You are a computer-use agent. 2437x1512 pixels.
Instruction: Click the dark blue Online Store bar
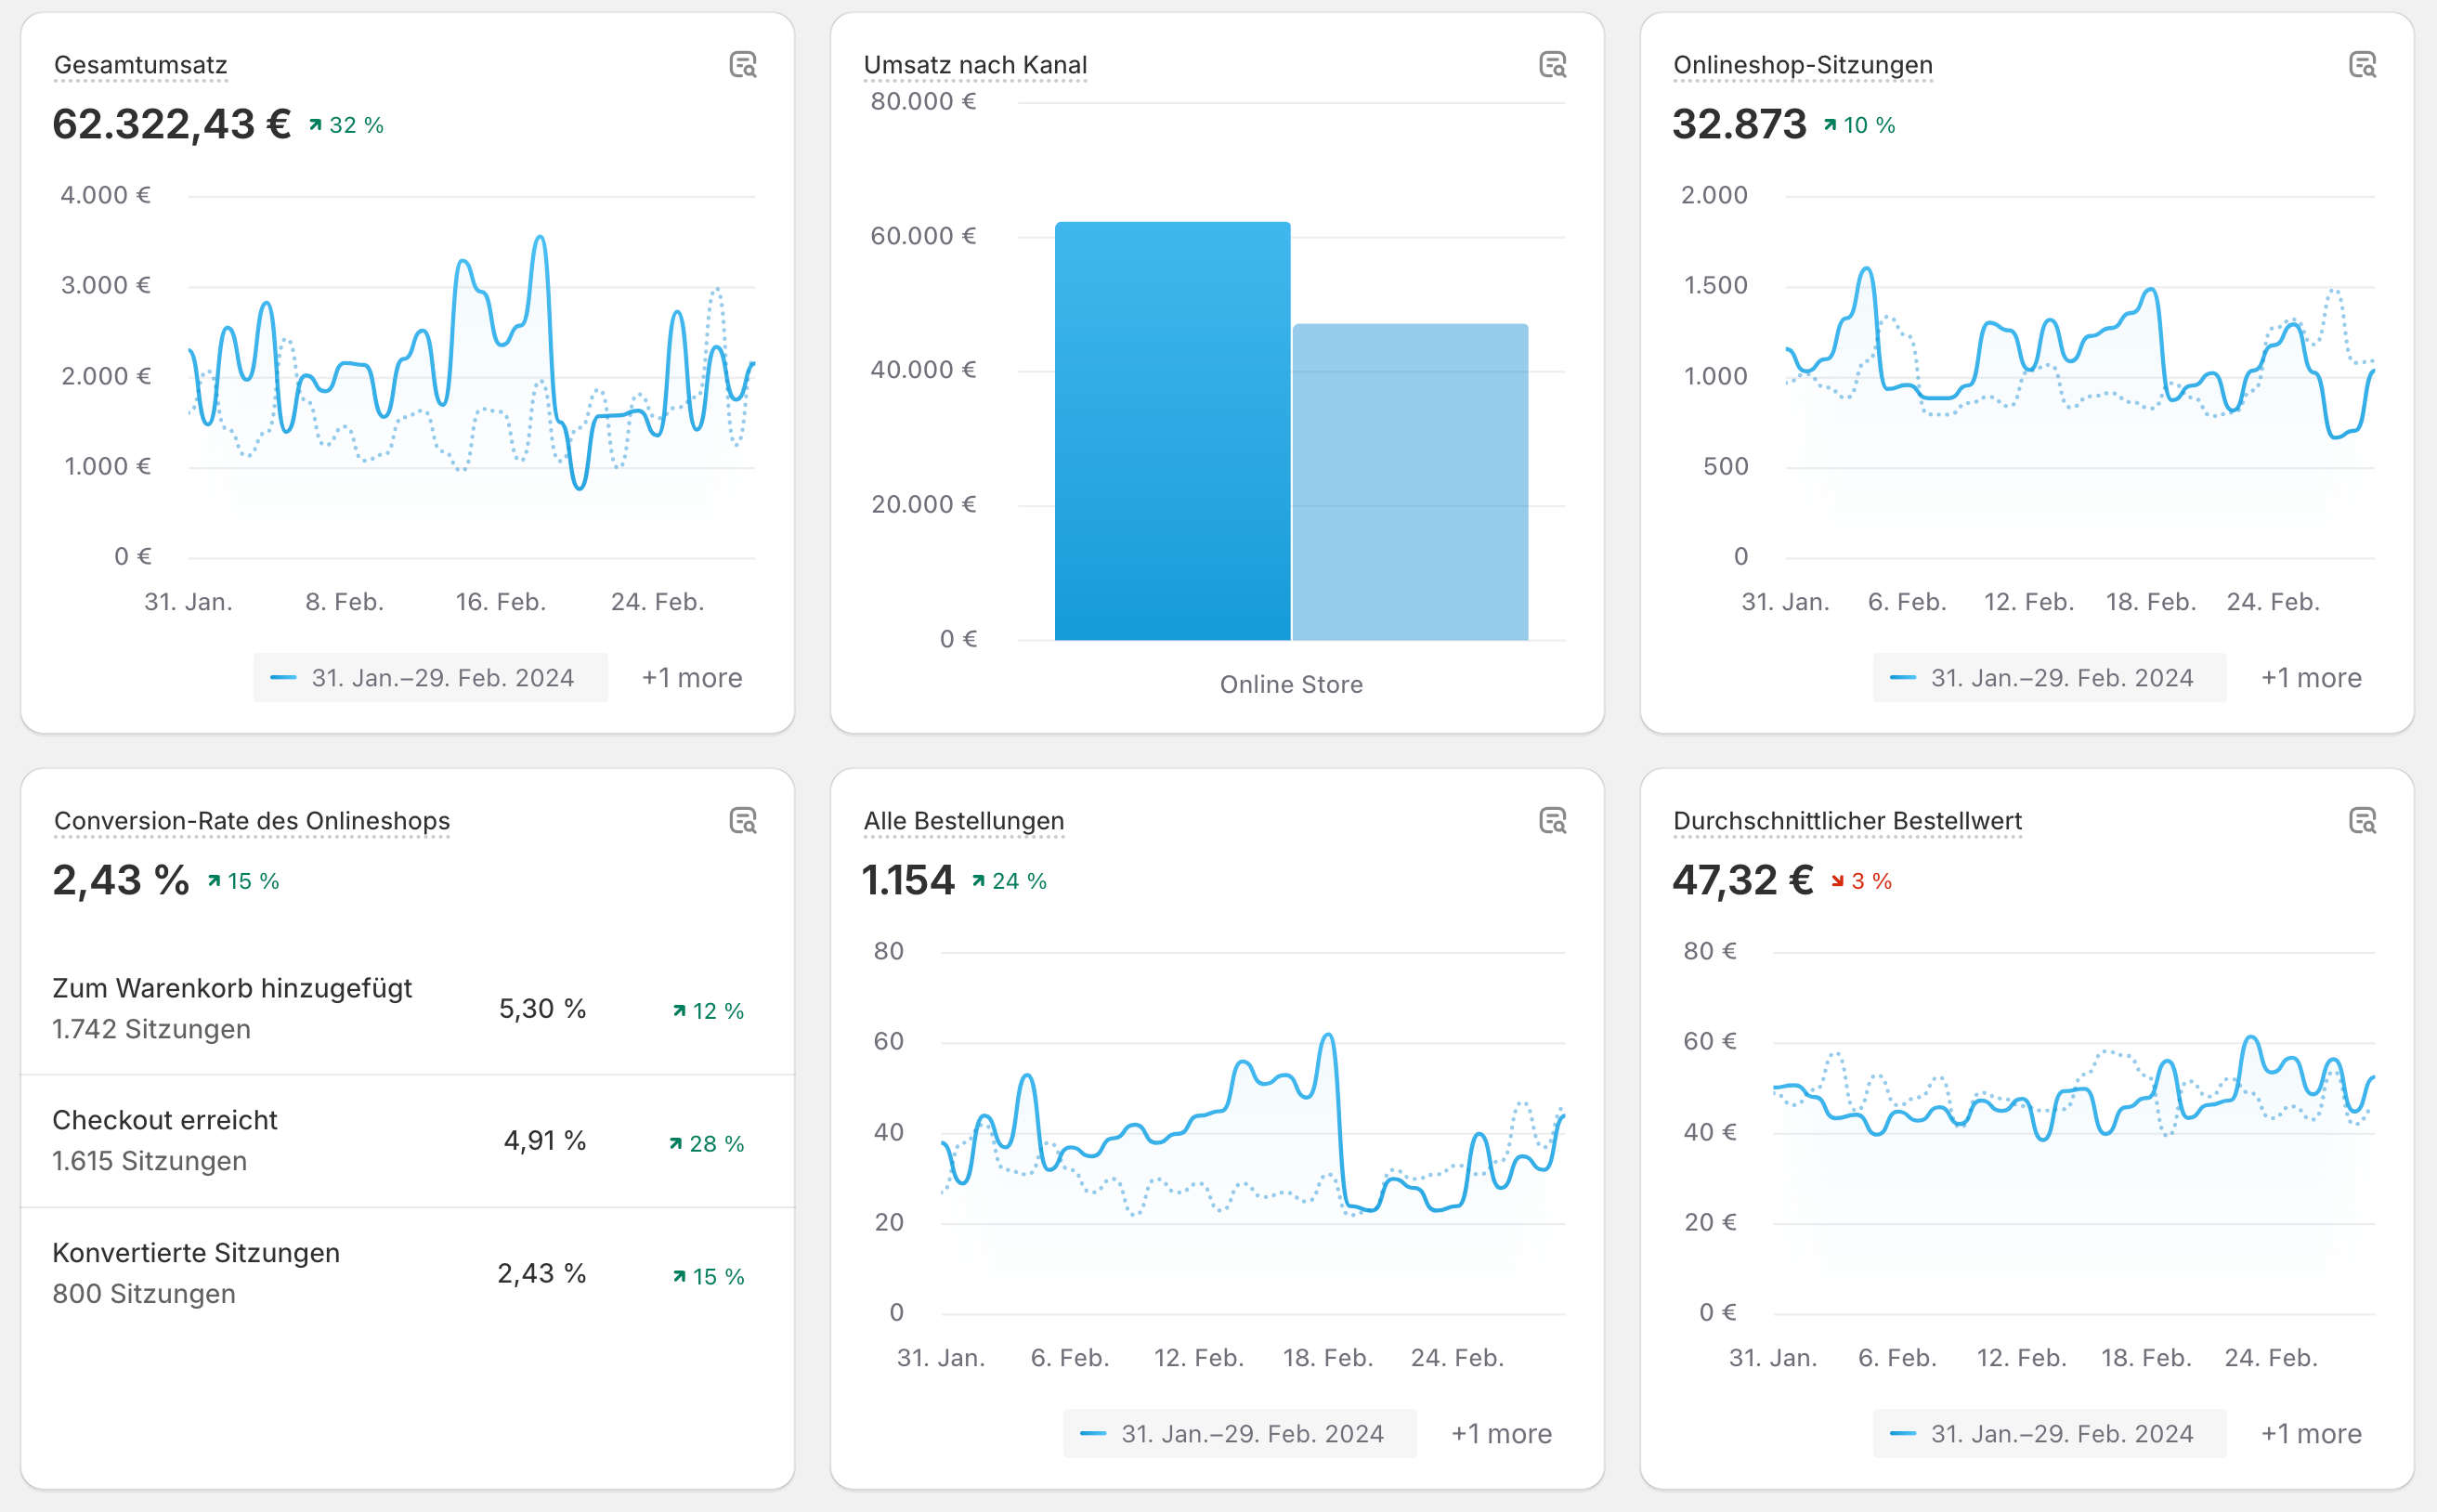(1173, 431)
